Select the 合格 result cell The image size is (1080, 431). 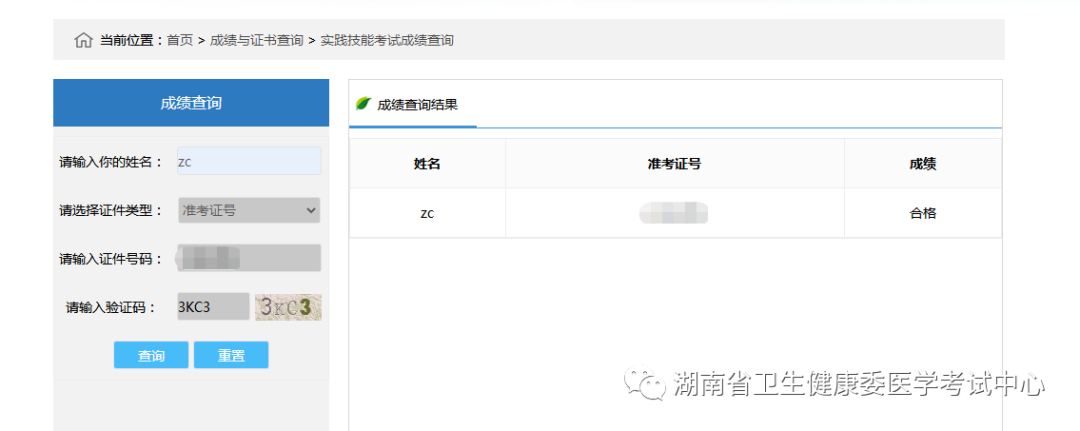tap(923, 213)
